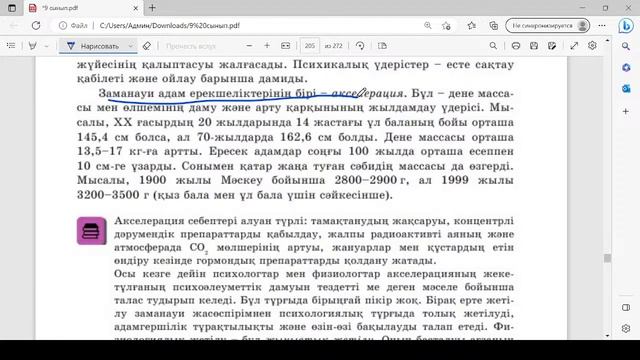Print the PDF document
Screen dimensions: 640x360
pyautogui.click(x=516, y=46)
